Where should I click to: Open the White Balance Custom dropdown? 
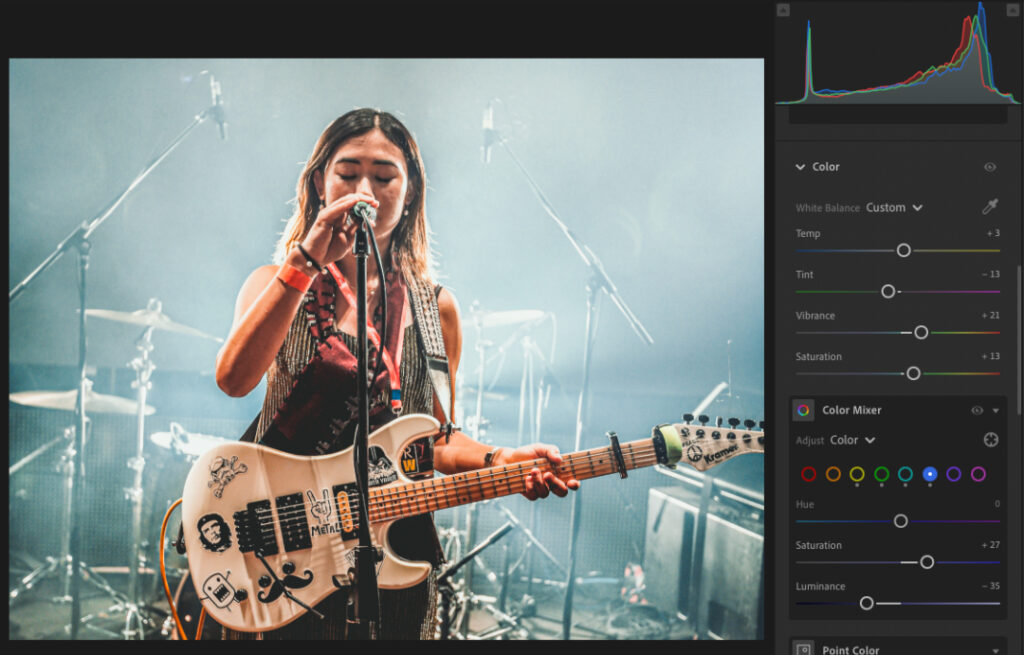894,207
